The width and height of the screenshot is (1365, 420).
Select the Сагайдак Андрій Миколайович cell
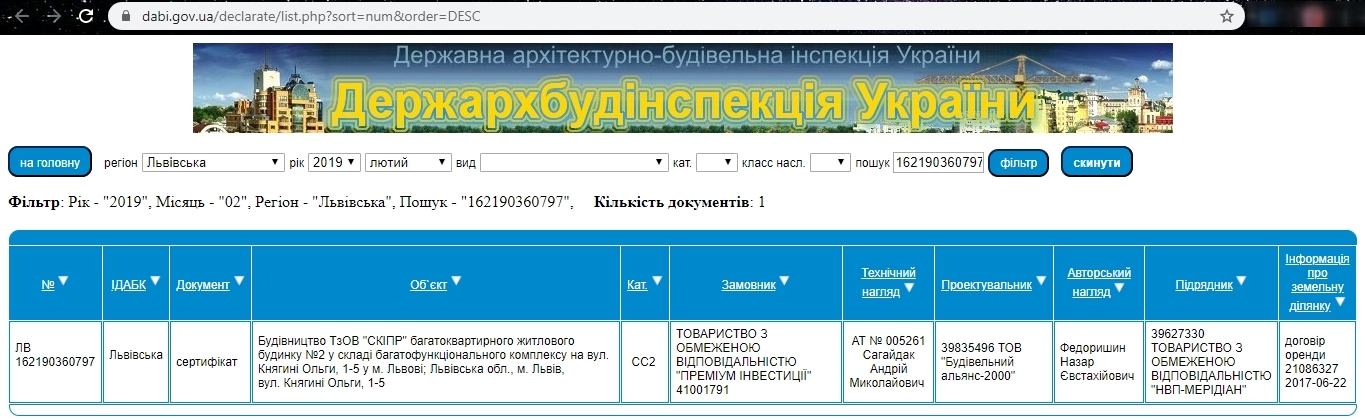[x=888, y=362]
